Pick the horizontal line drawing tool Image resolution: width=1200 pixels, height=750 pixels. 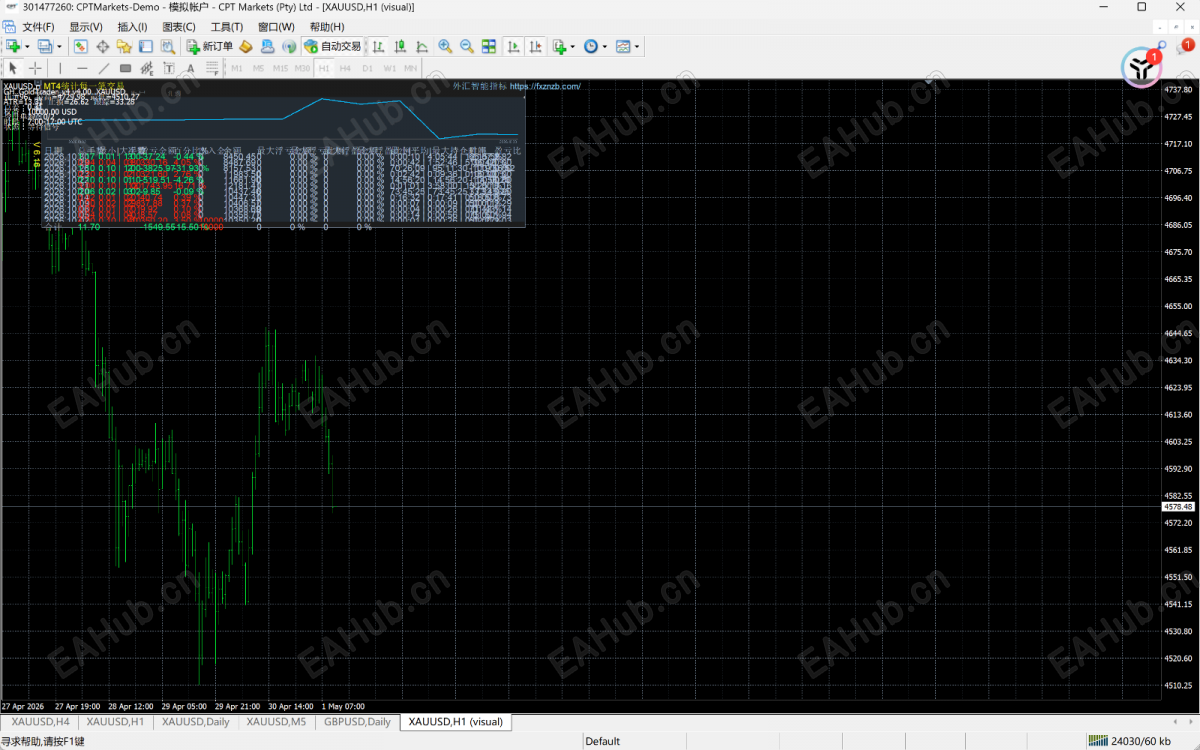[82, 68]
